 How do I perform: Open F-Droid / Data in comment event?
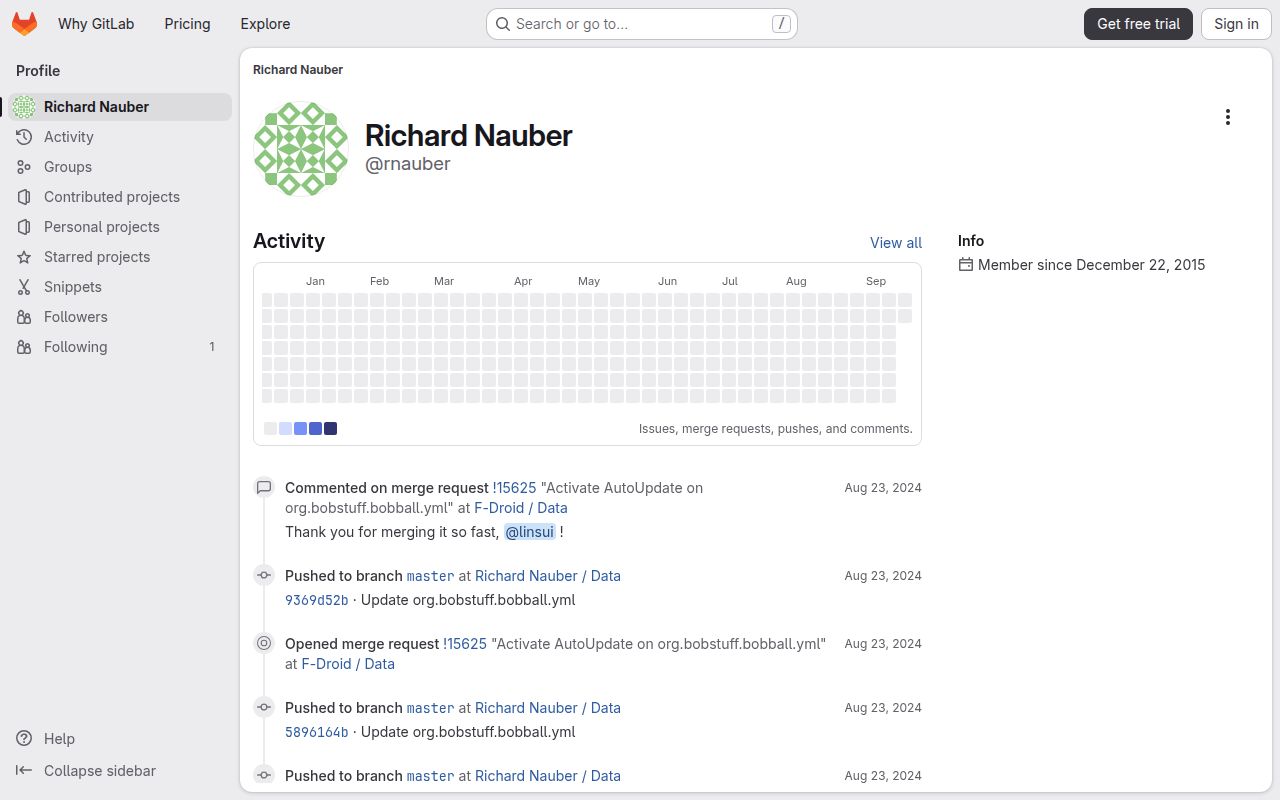point(520,508)
